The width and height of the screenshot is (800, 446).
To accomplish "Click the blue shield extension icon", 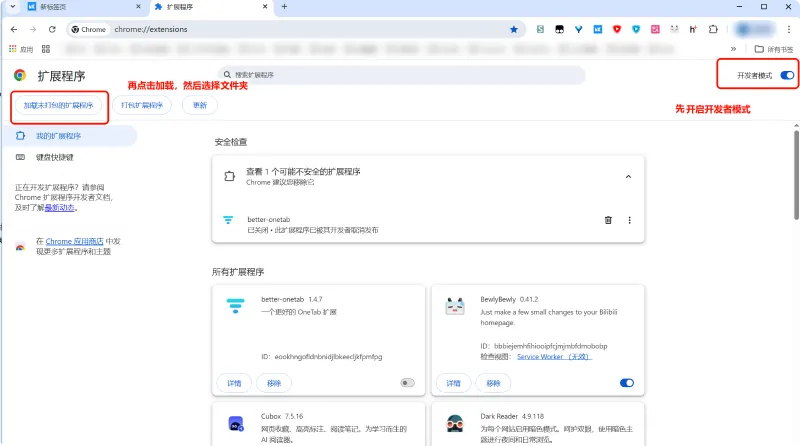I will pyautogui.click(x=636, y=30).
